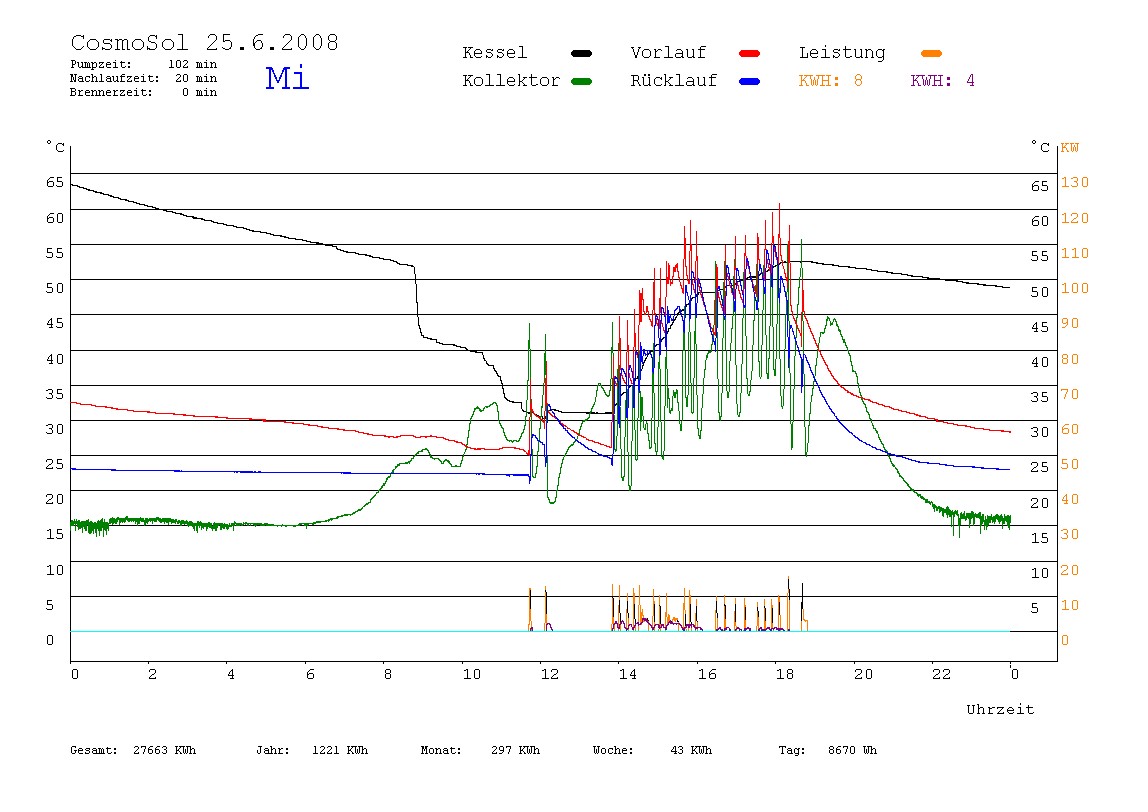The width and height of the screenshot is (1148, 812).
Task: Click the total value '27663 KWh'
Action: pos(165,750)
